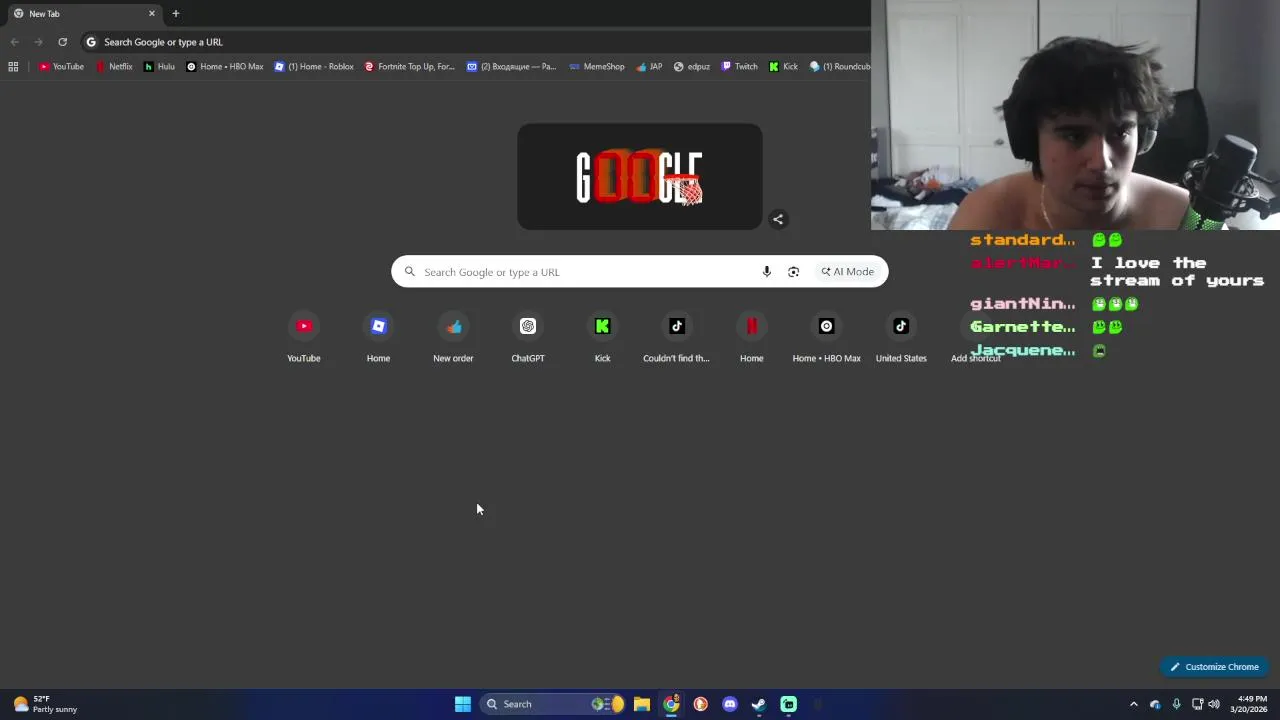1280x720 pixels.
Task: Open the (2) Входящие mail bookmark
Action: (511, 67)
